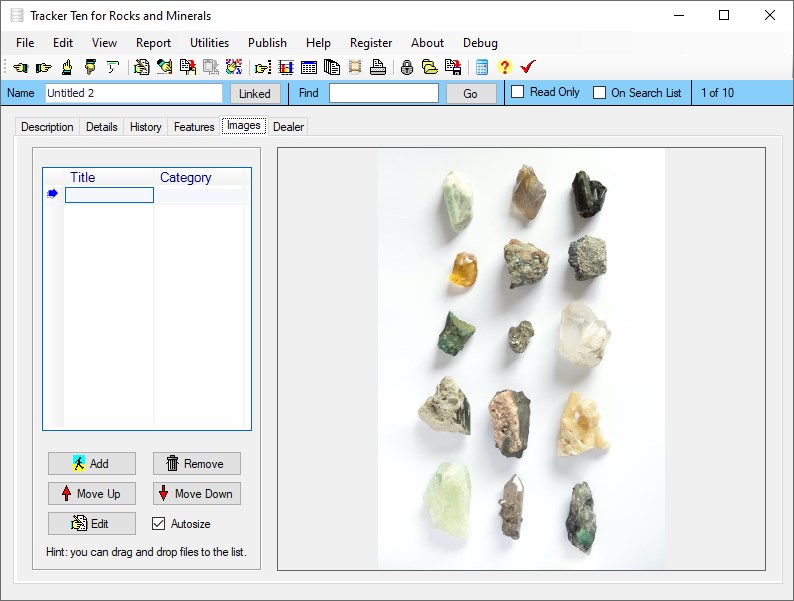The width and height of the screenshot is (794, 601).
Task: Tick the On Search List checkbox
Action: click(x=600, y=93)
